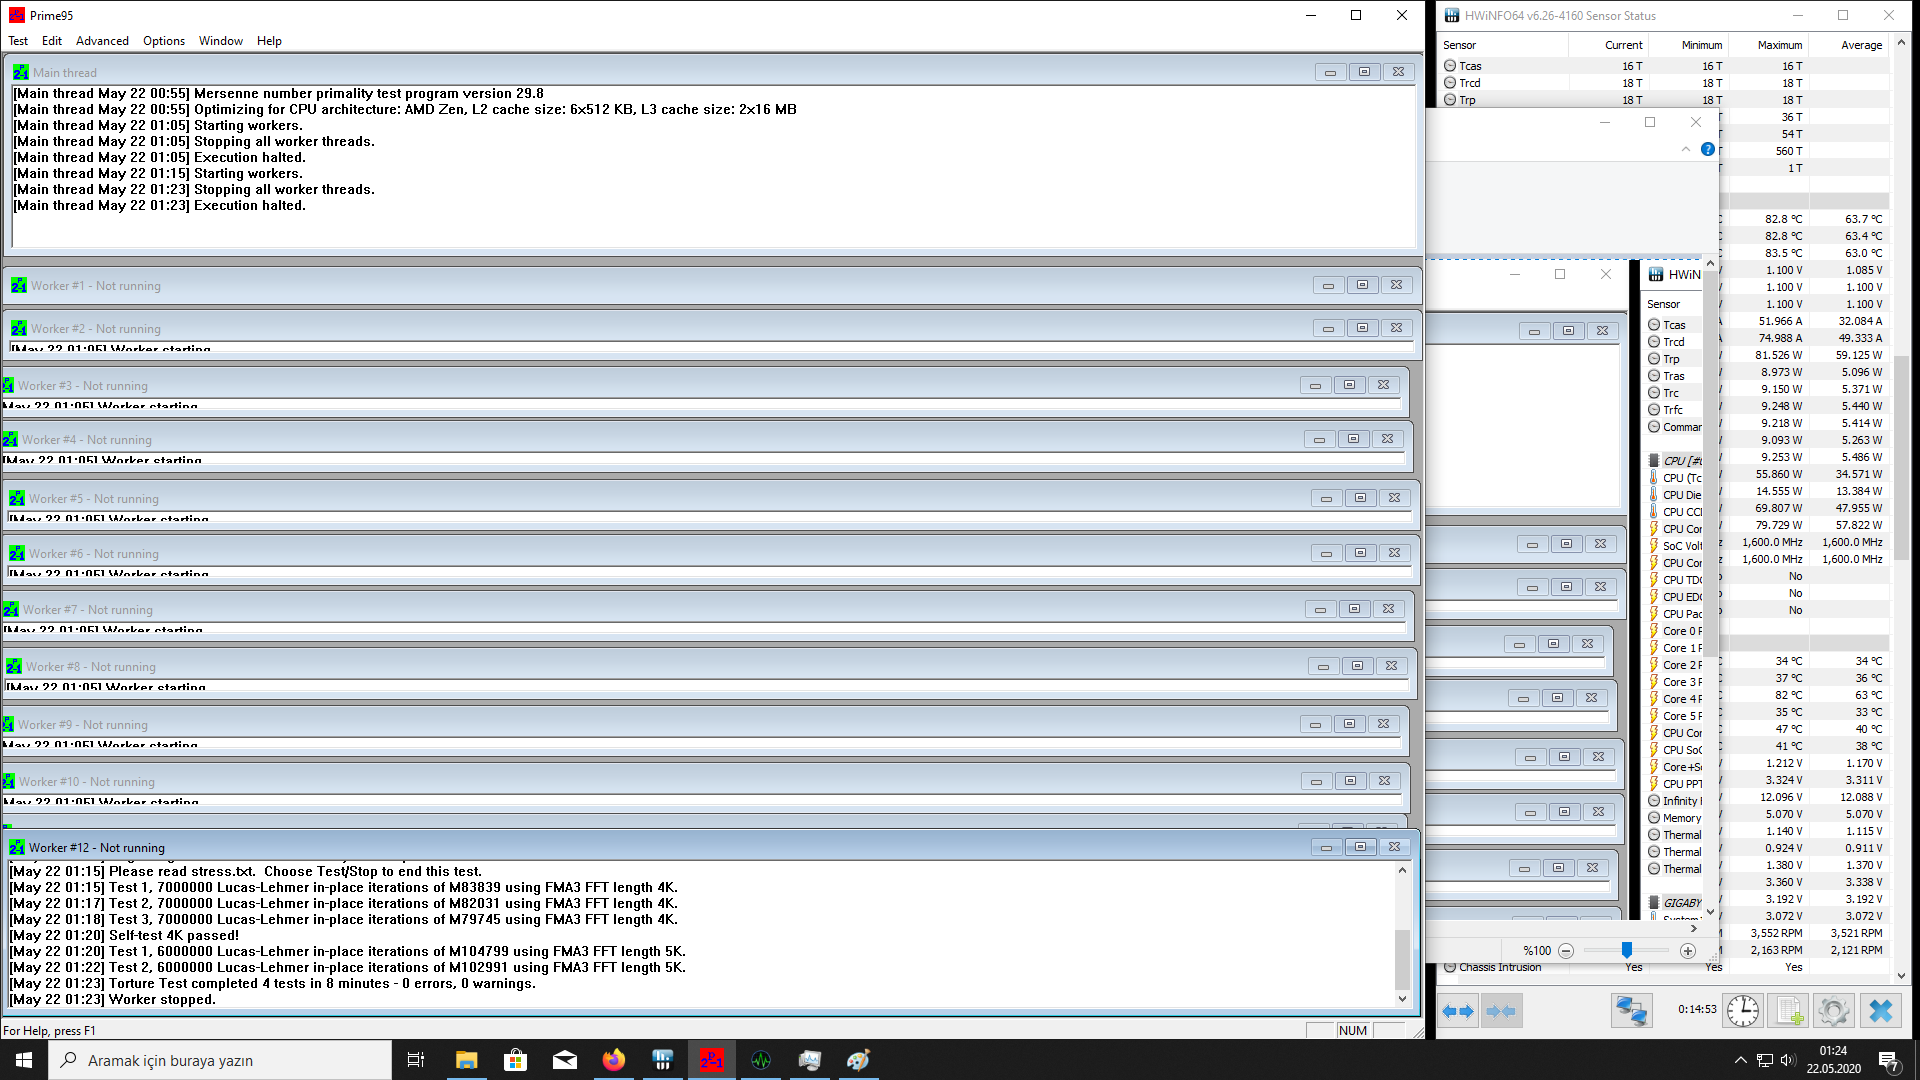Open the Prime95 icon in the taskbar

[x=711, y=1060]
